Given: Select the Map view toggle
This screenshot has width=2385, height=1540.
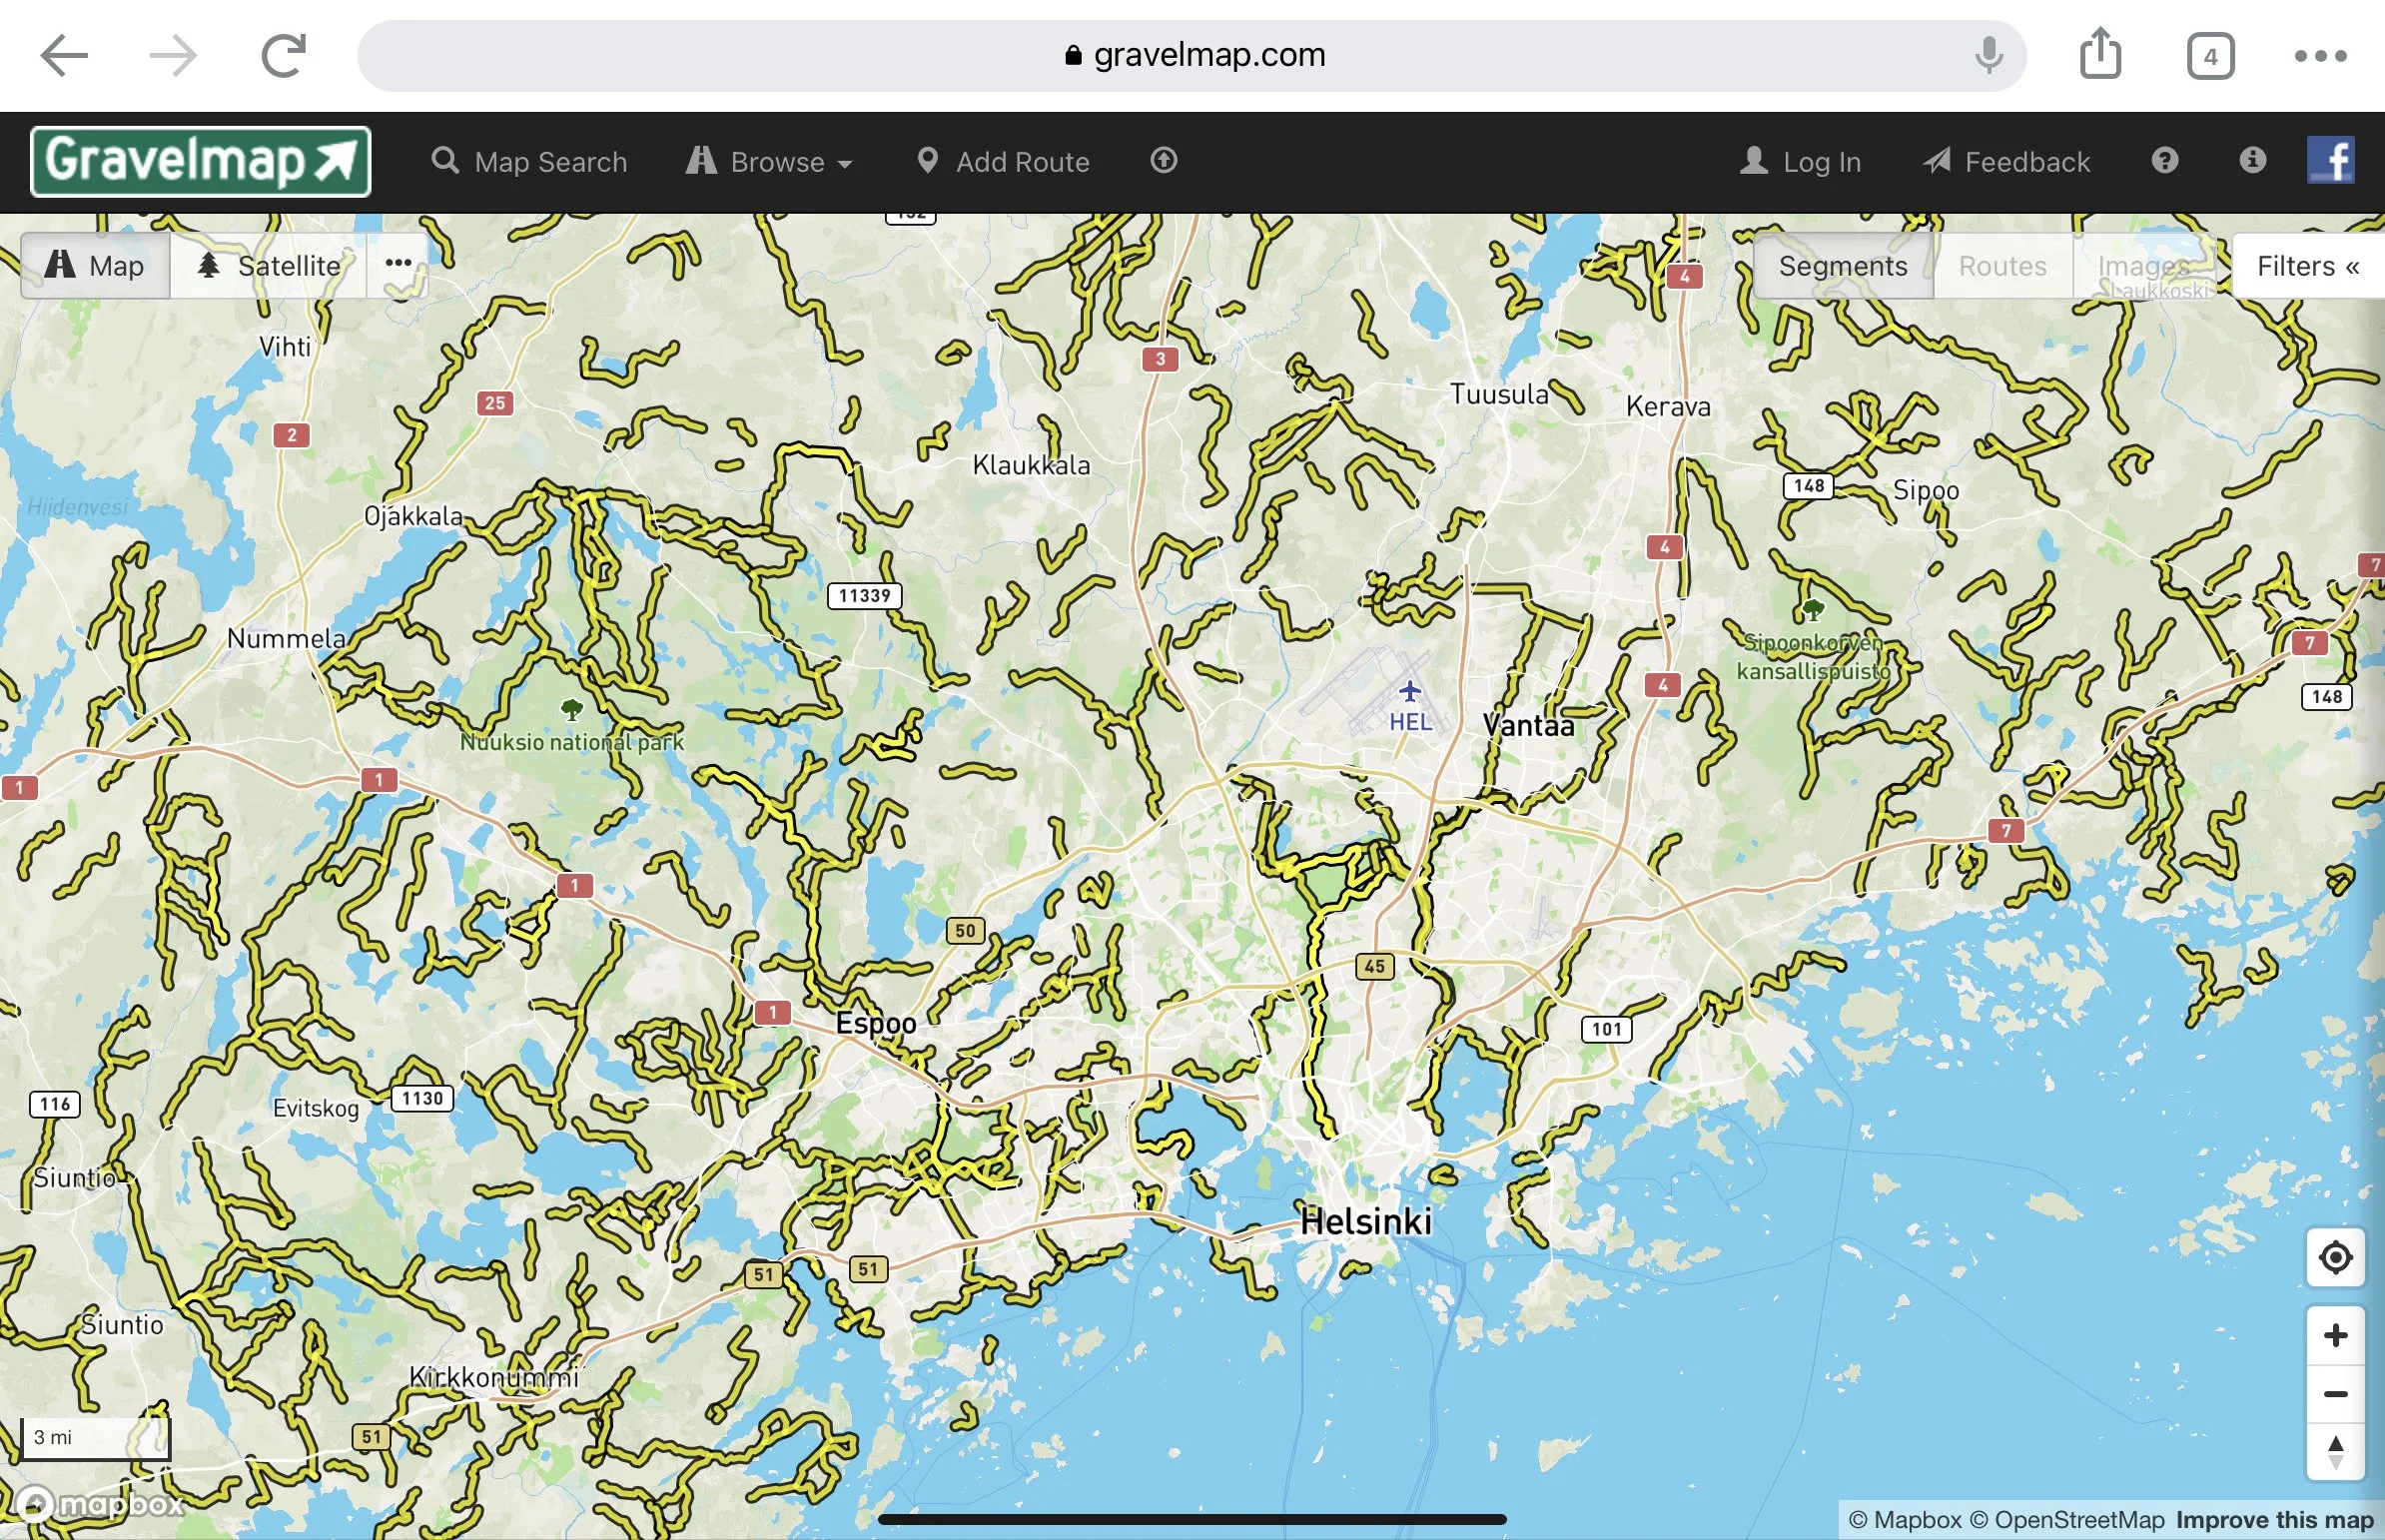Looking at the screenshot, I should click(96, 266).
